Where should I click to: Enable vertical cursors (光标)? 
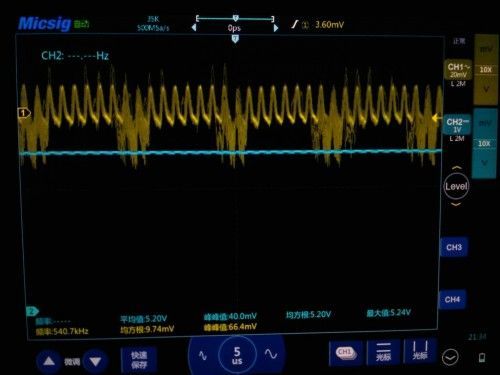click(420, 351)
